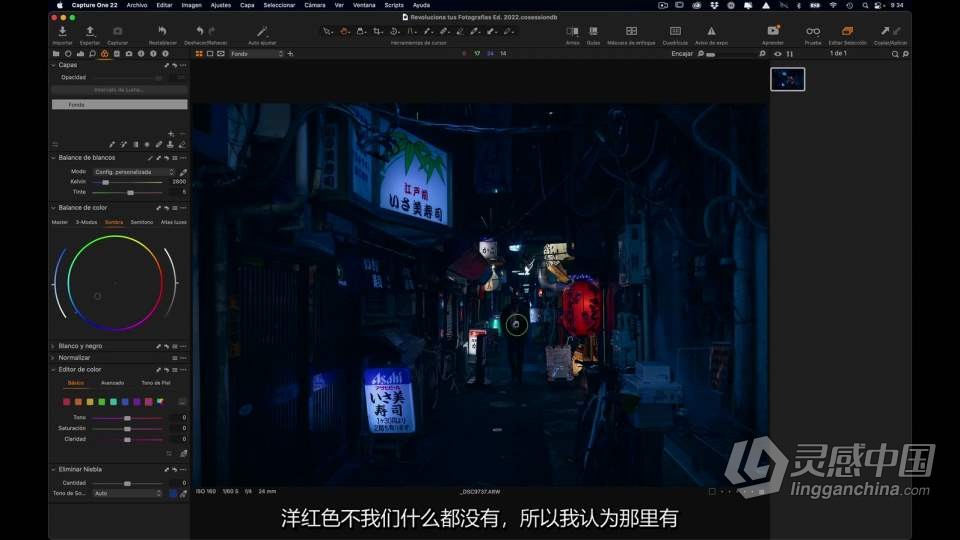Viewport: 960px width, 540px height.
Task: Select the image thumbnail in the browser
Action: click(x=787, y=79)
